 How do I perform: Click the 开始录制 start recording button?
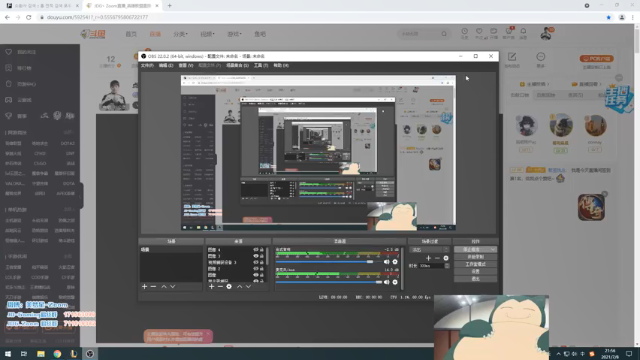(x=475, y=257)
